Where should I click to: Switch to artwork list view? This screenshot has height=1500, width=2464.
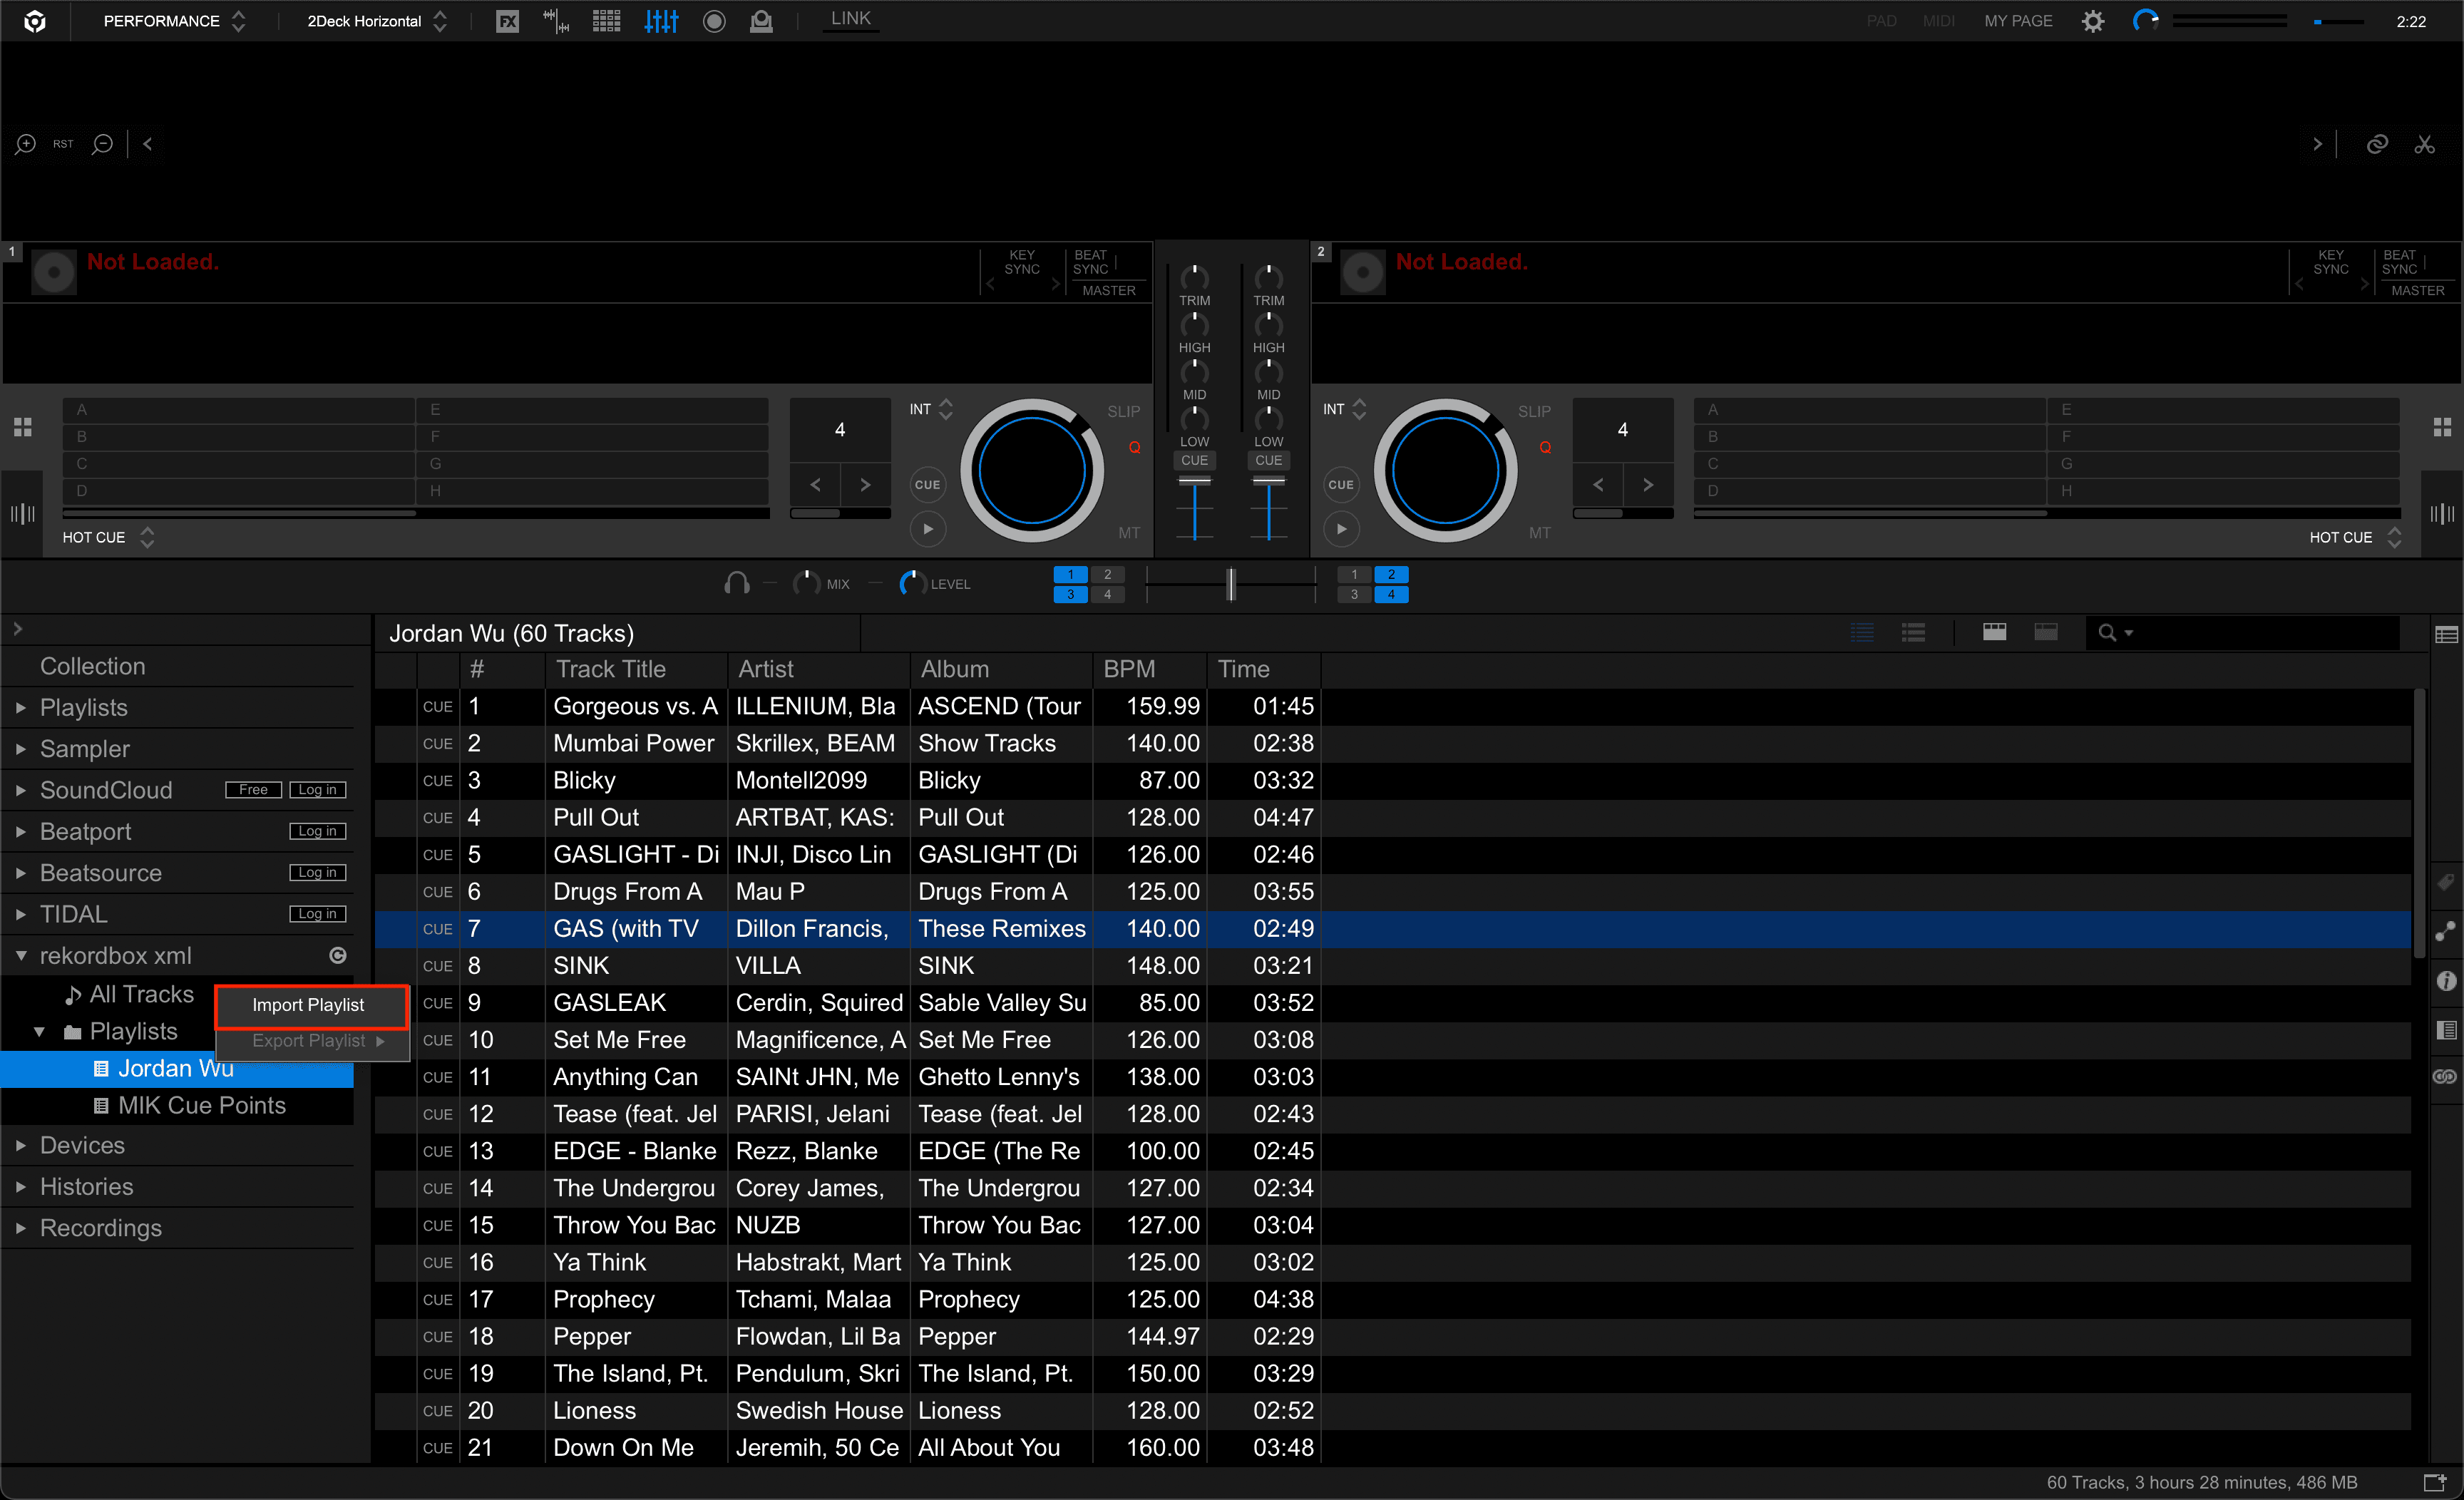click(x=1913, y=632)
